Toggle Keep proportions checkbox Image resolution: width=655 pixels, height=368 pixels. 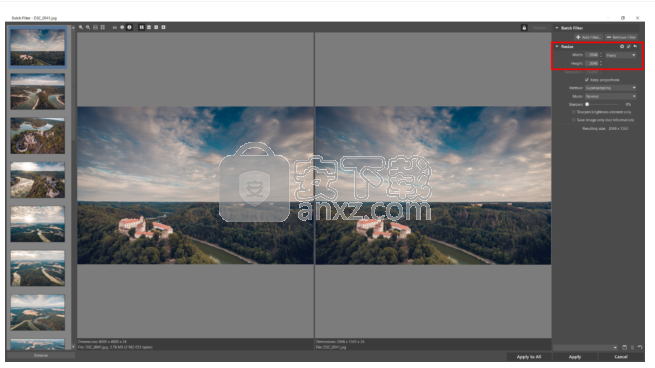click(x=587, y=80)
